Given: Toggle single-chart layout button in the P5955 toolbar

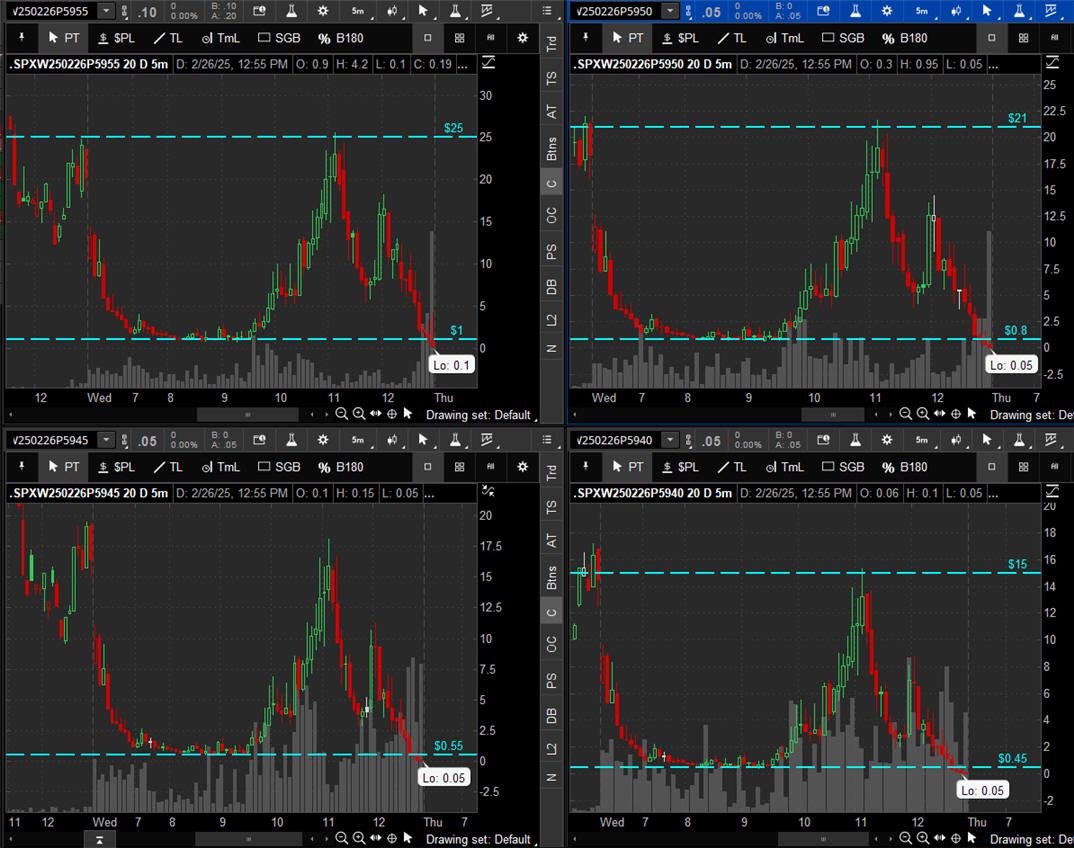Looking at the screenshot, I should [x=428, y=38].
